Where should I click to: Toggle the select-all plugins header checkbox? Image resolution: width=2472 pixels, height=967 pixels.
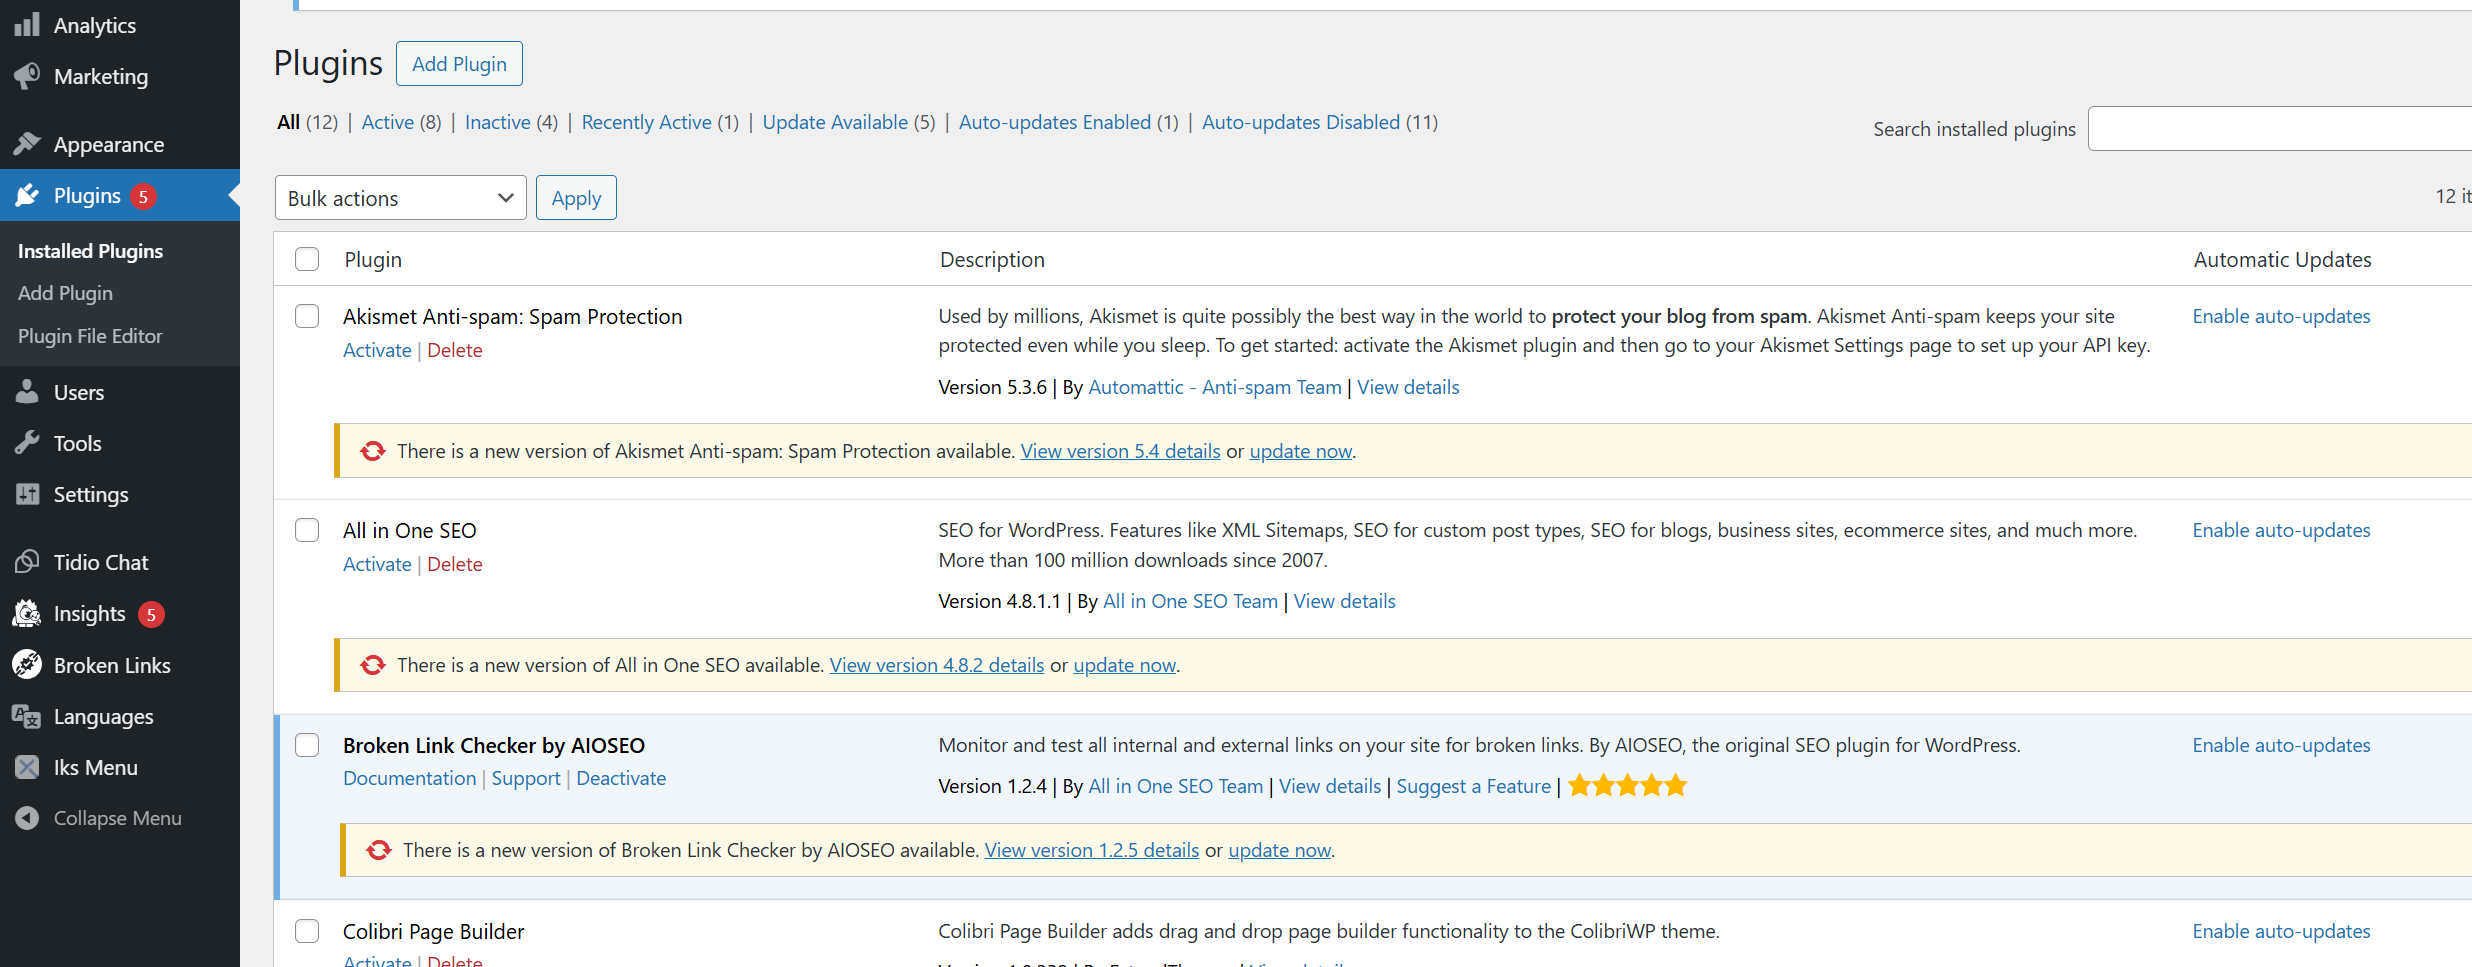[x=307, y=259]
